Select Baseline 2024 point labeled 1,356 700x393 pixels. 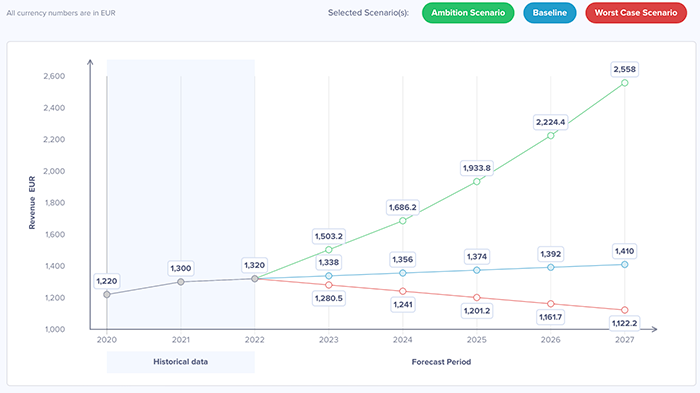pyautogui.click(x=403, y=273)
